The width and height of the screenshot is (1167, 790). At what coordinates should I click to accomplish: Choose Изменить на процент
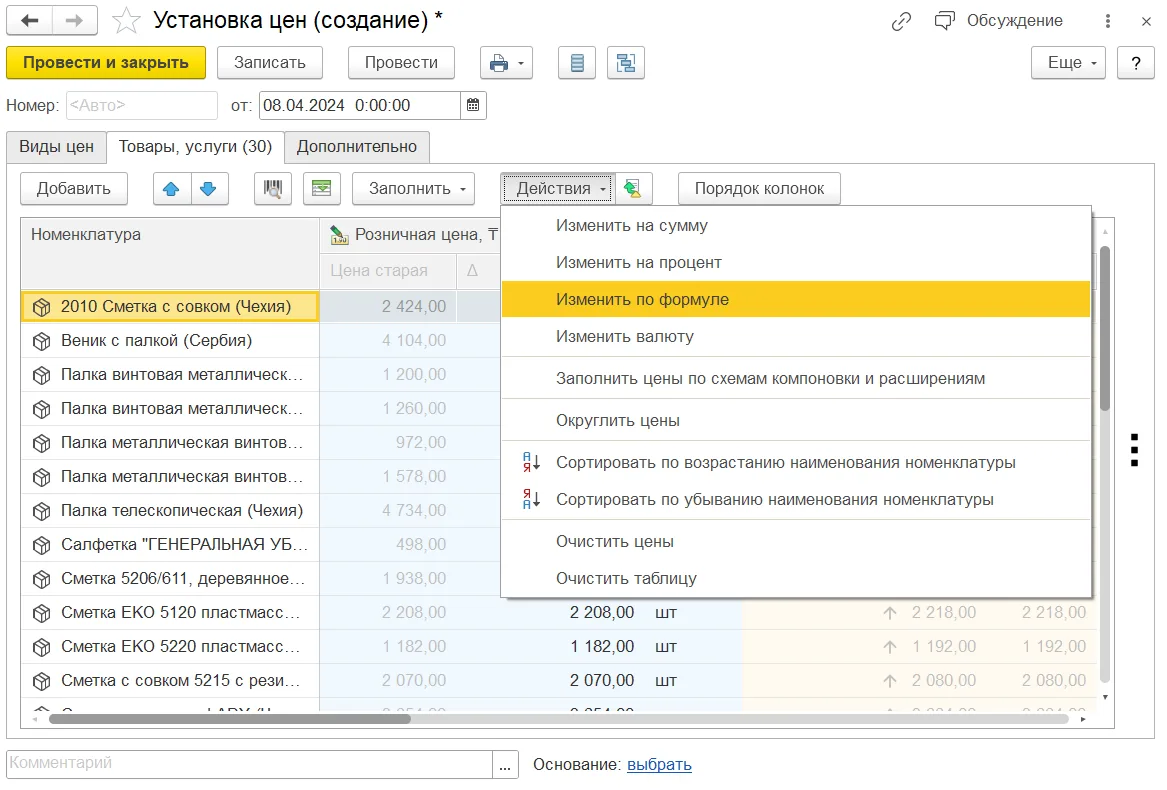coord(796,262)
